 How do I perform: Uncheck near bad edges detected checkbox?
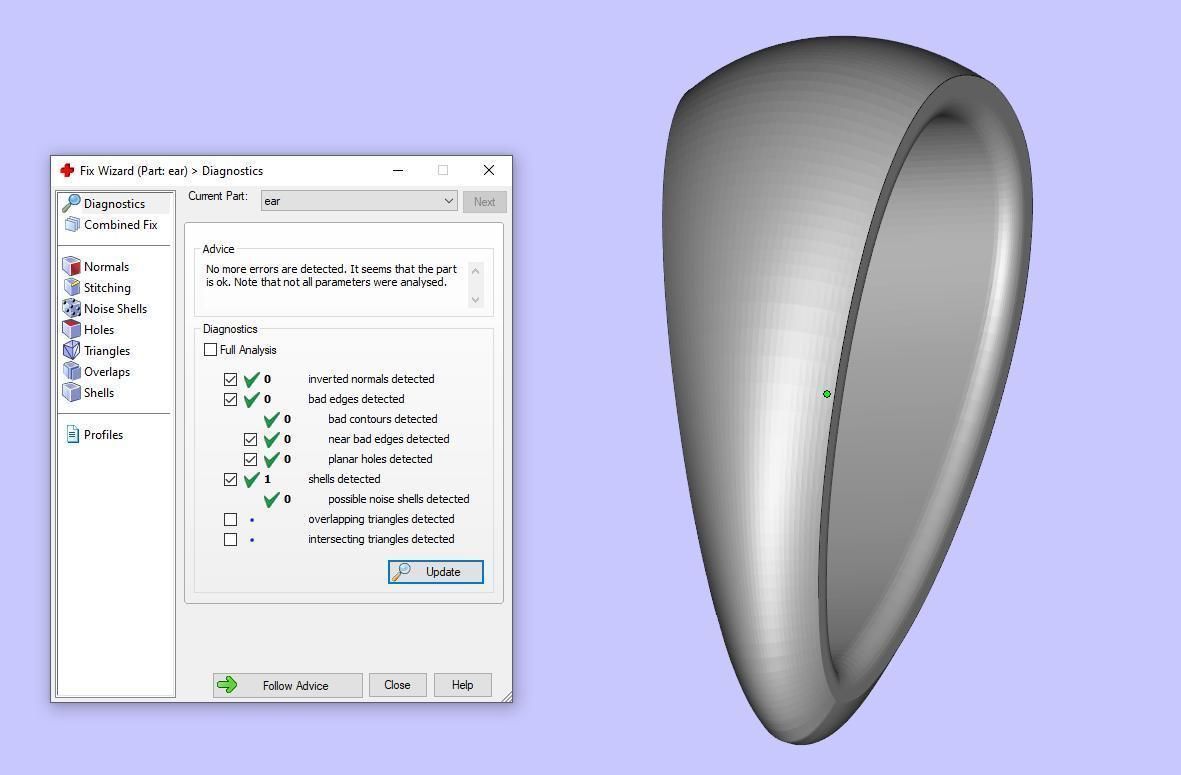251,439
